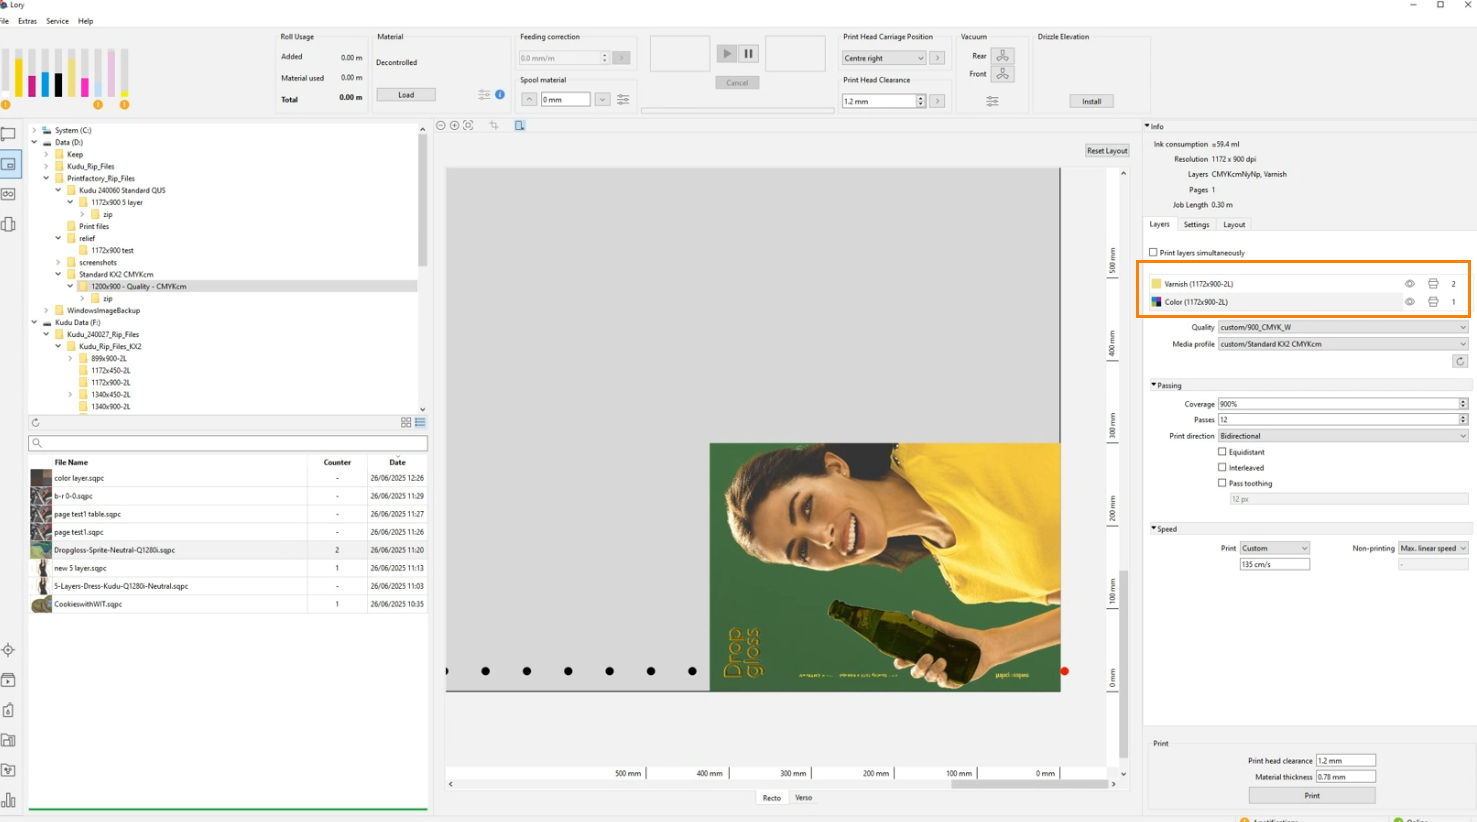Click the Cancel button in the top toolbar
The image size is (1477, 822).
[737, 83]
